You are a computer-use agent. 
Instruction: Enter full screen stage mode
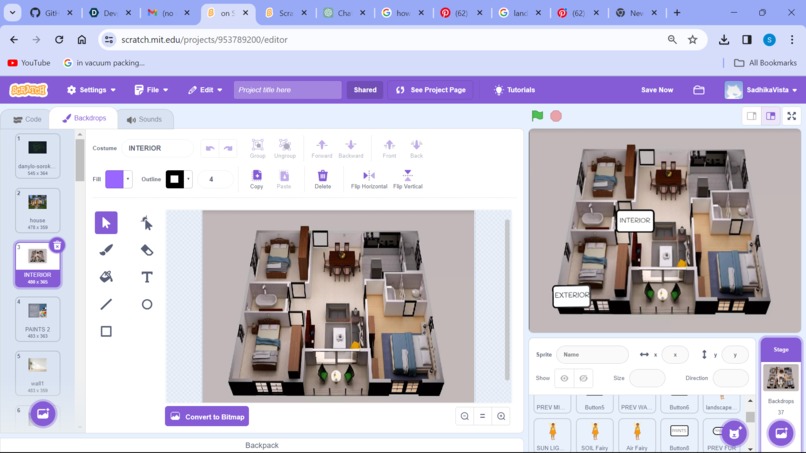click(792, 116)
